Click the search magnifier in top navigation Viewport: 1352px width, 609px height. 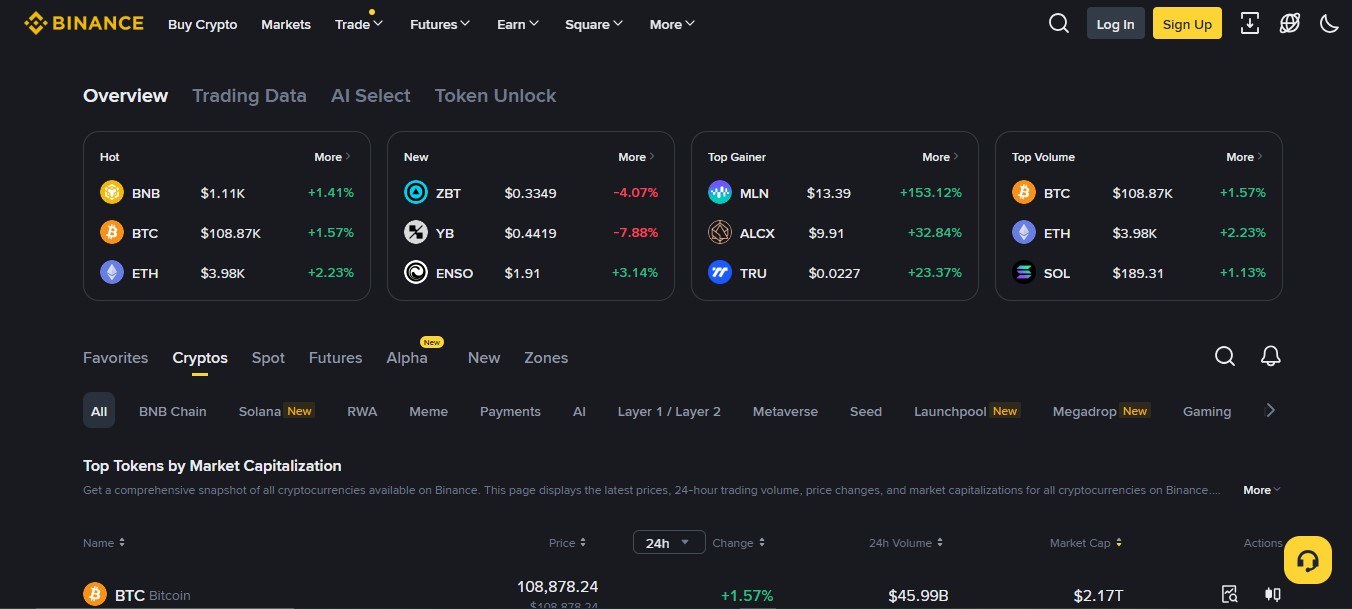coord(1059,24)
